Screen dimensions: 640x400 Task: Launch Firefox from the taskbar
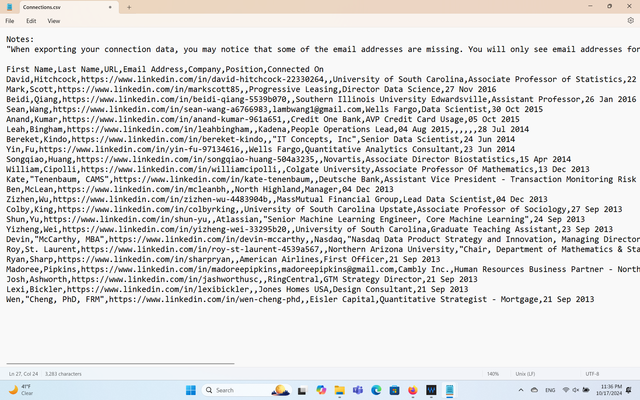point(413,390)
